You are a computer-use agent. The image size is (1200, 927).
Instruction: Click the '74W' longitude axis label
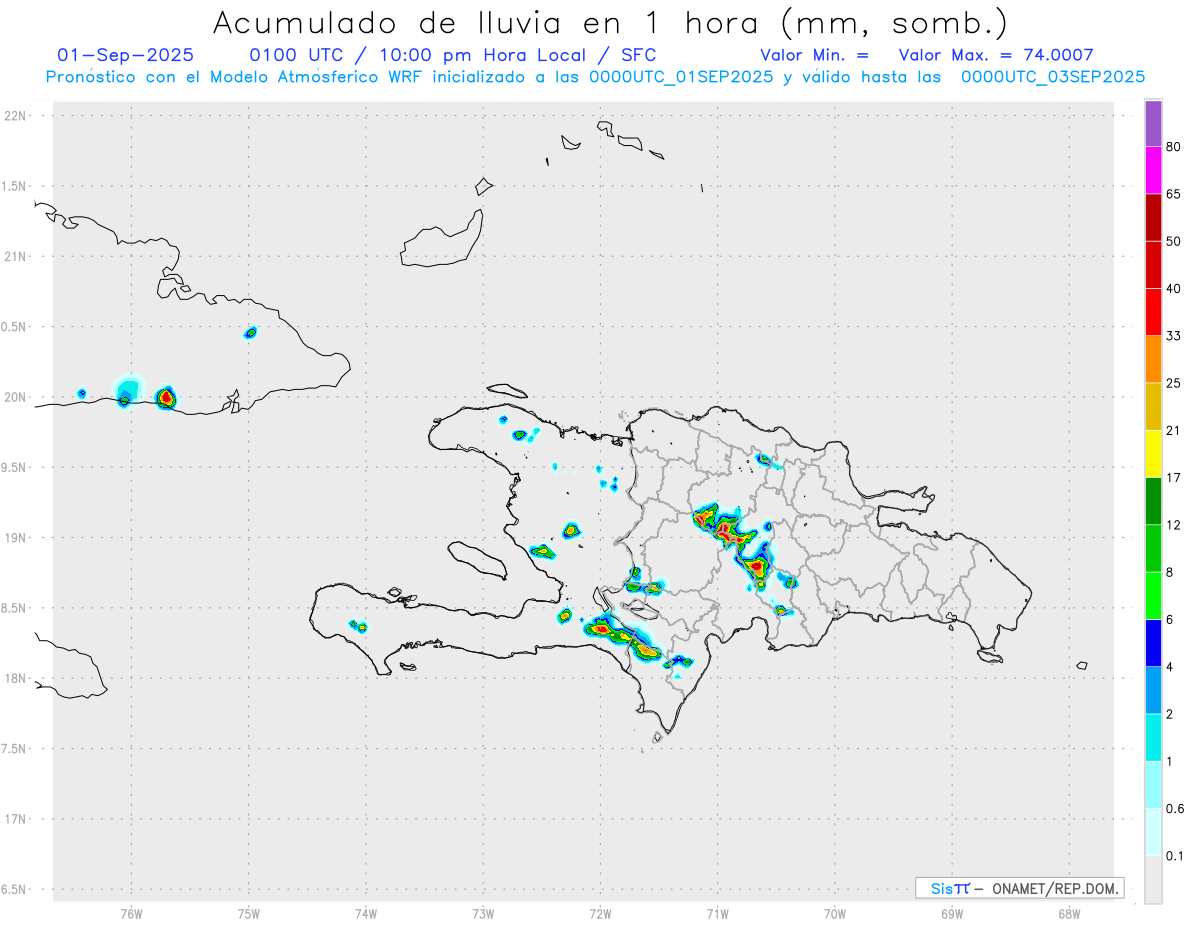coord(366,913)
